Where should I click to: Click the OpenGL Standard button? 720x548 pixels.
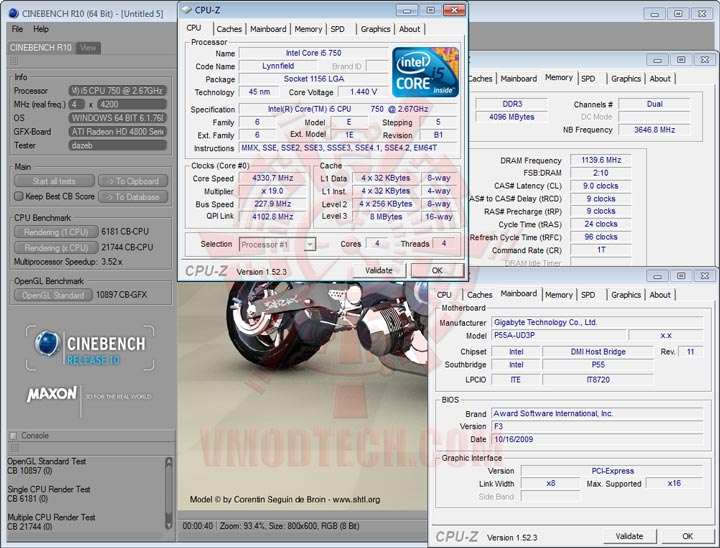tap(53, 295)
